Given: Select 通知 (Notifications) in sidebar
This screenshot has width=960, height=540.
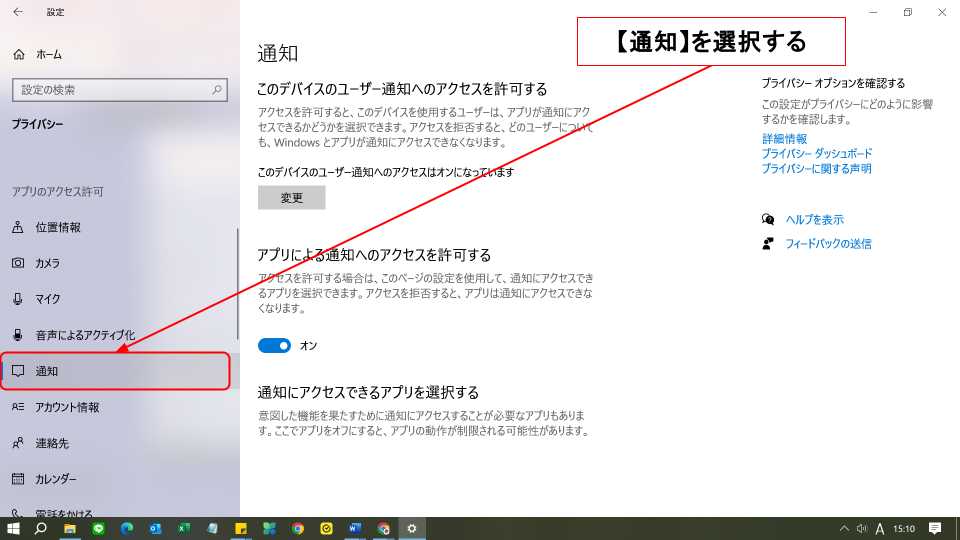Looking at the screenshot, I should pyautogui.click(x=47, y=371).
